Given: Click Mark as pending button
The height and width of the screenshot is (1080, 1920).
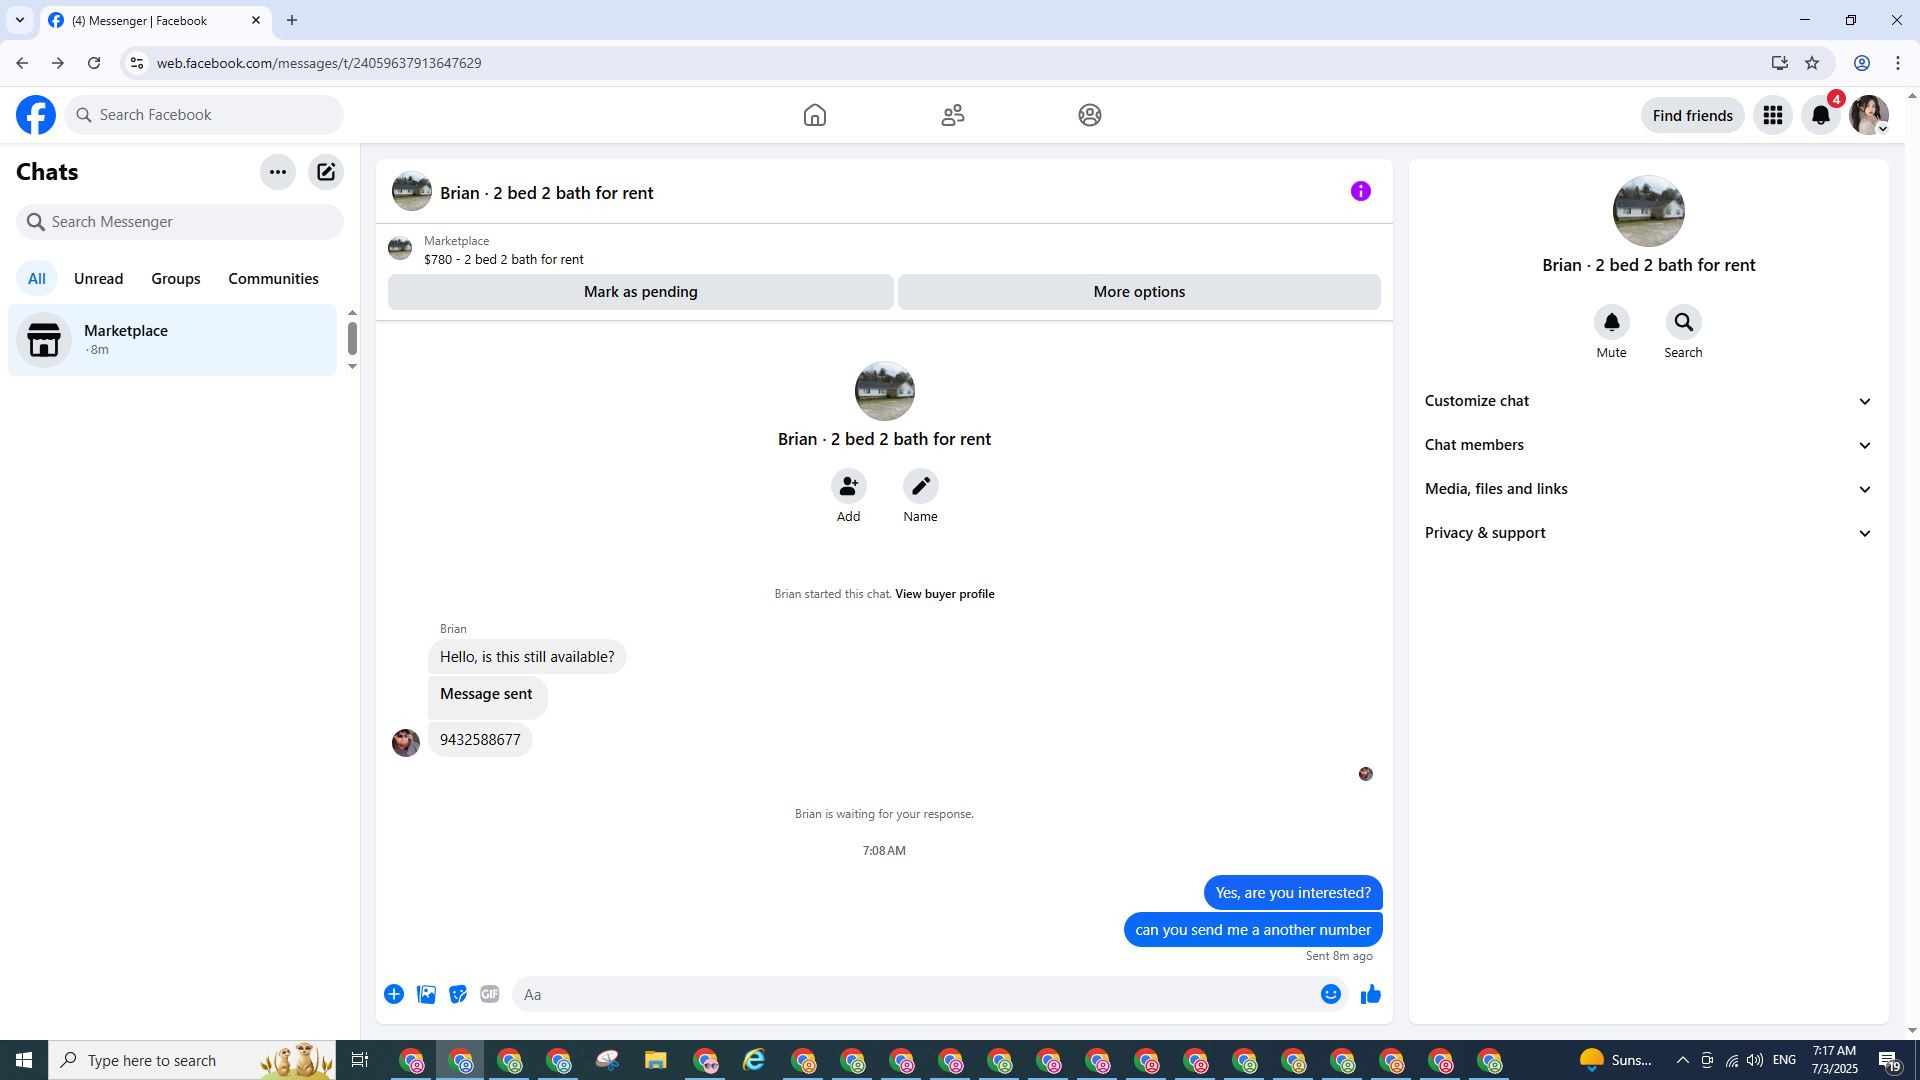Looking at the screenshot, I should (x=640, y=292).
